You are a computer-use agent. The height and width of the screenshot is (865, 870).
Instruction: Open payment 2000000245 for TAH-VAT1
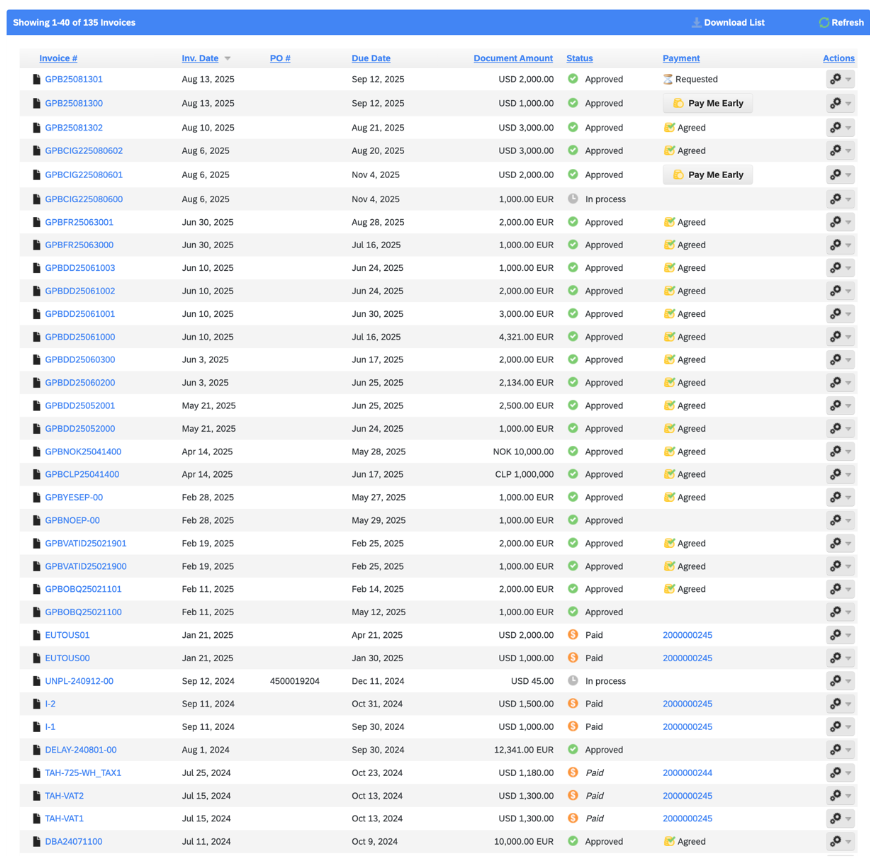point(687,818)
